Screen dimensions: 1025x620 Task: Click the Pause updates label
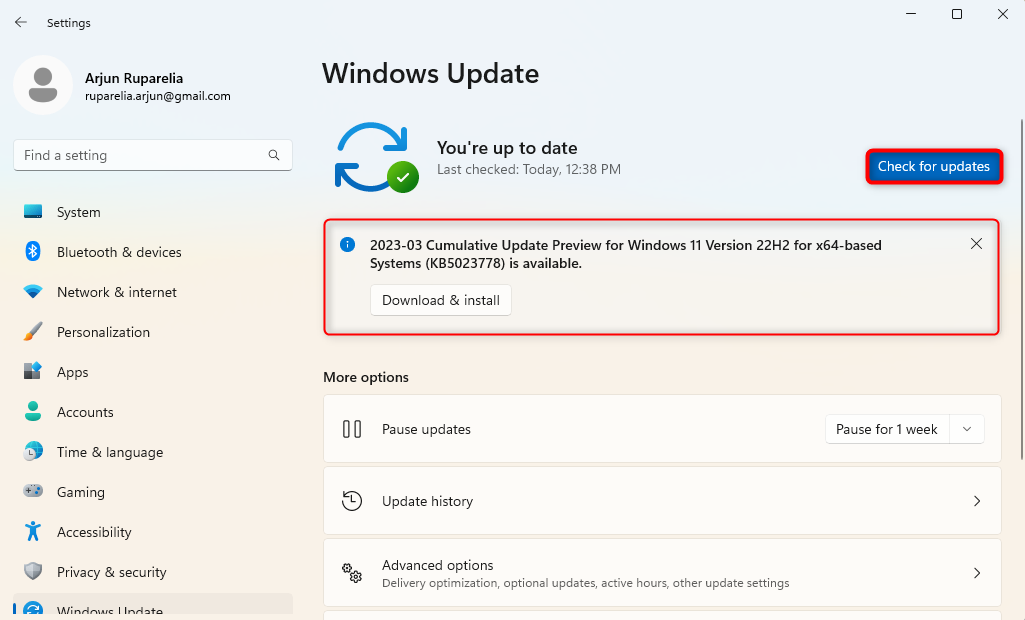(x=426, y=429)
